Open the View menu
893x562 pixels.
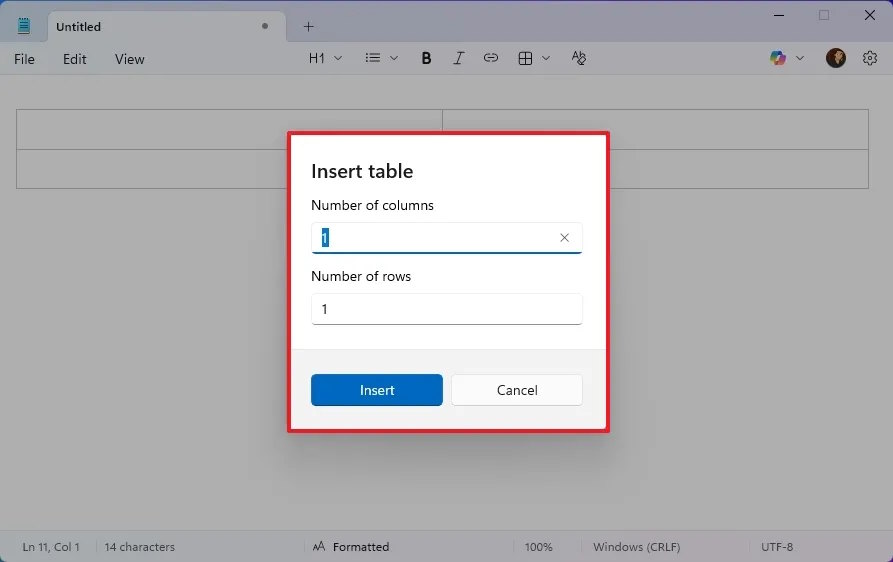click(130, 59)
